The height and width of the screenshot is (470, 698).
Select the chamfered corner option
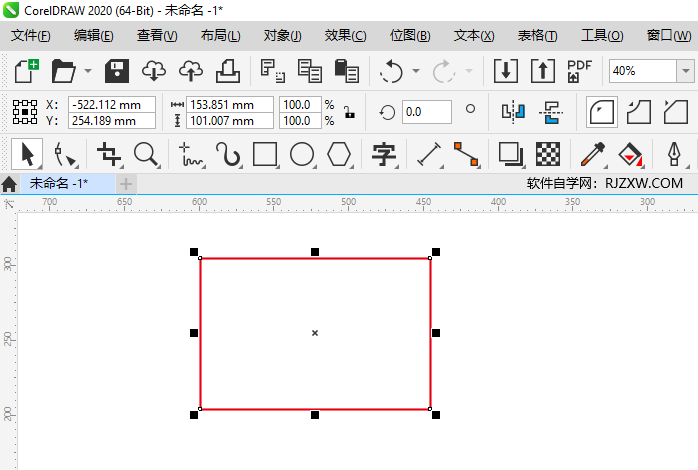pos(676,112)
